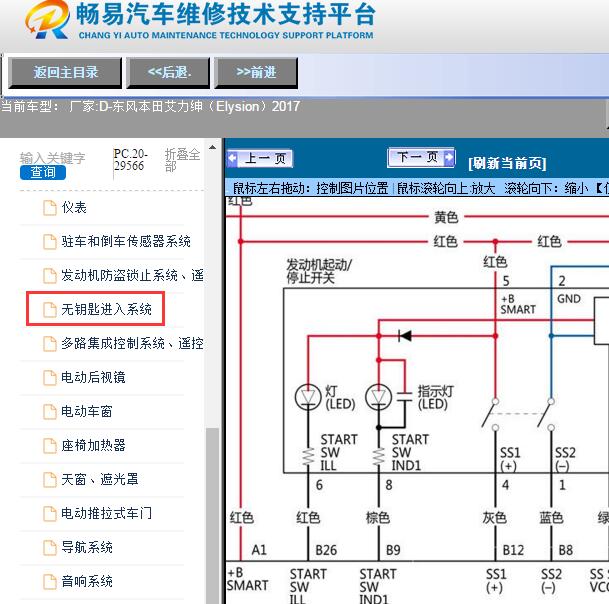Click the sidebar scrollbar thumb
This screenshot has height=604, width=609.
point(212,515)
